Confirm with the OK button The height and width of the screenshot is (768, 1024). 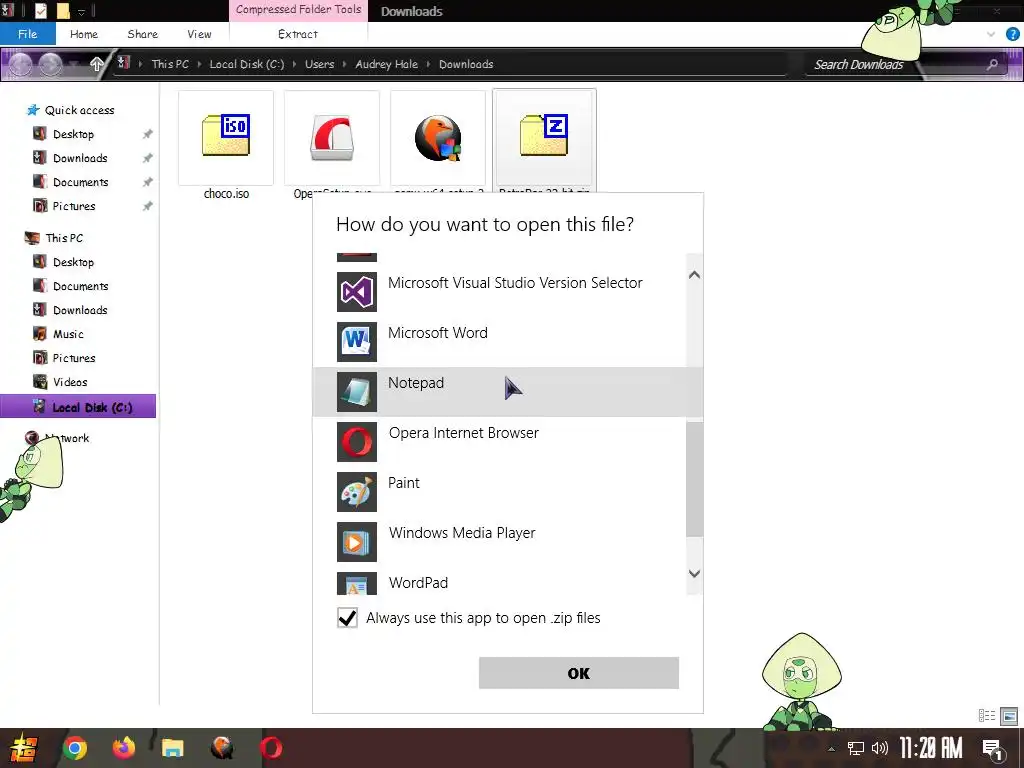[x=579, y=673]
